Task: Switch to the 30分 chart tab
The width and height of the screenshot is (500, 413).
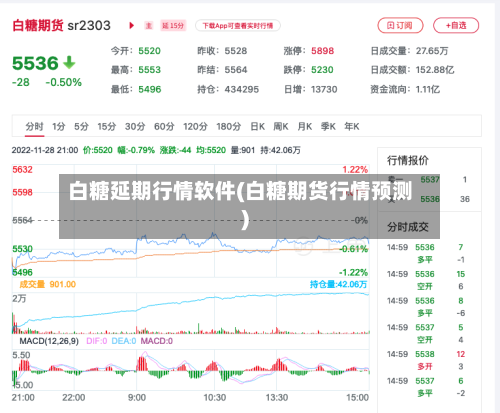Action: coord(135,126)
